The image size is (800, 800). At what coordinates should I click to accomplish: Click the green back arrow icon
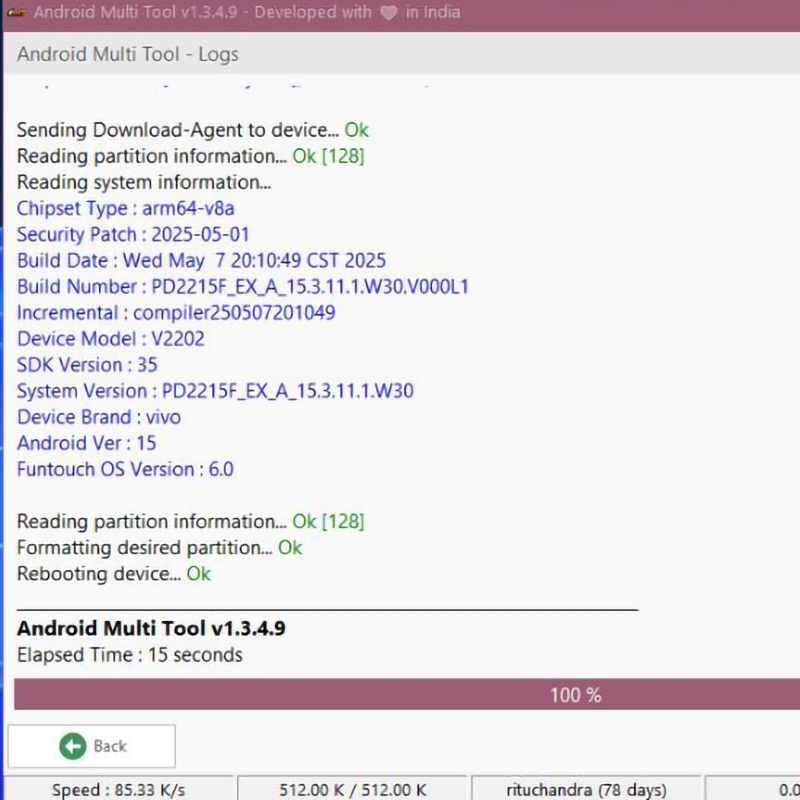pyautogui.click(x=72, y=746)
